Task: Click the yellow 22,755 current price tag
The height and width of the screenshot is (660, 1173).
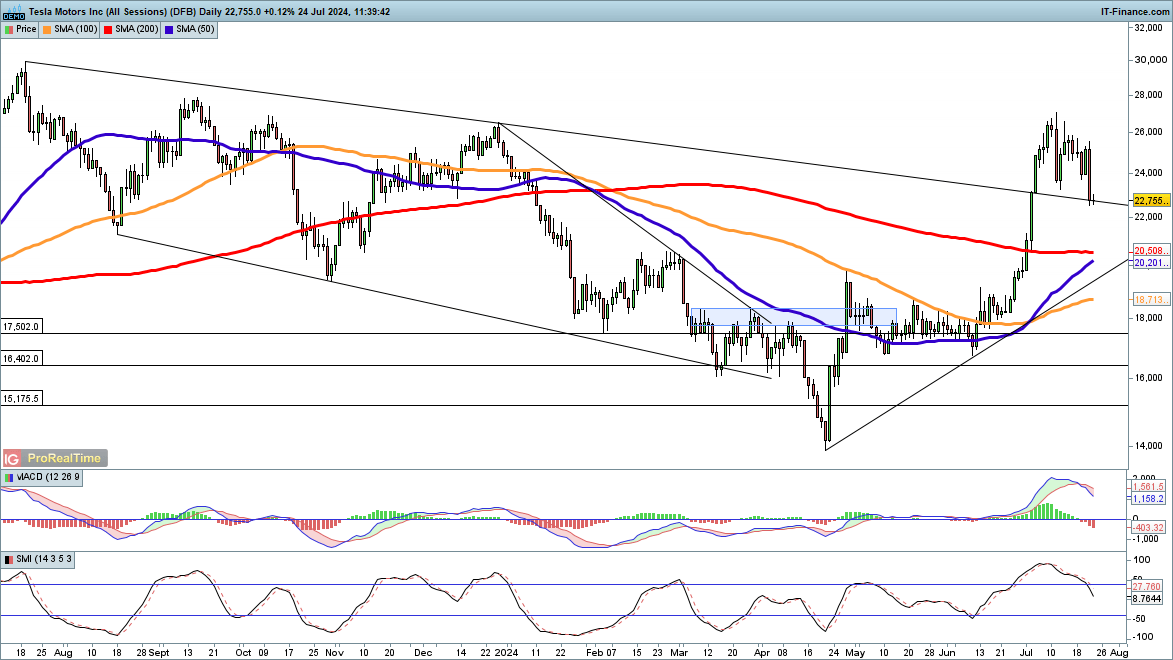Action: [x=1150, y=201]
